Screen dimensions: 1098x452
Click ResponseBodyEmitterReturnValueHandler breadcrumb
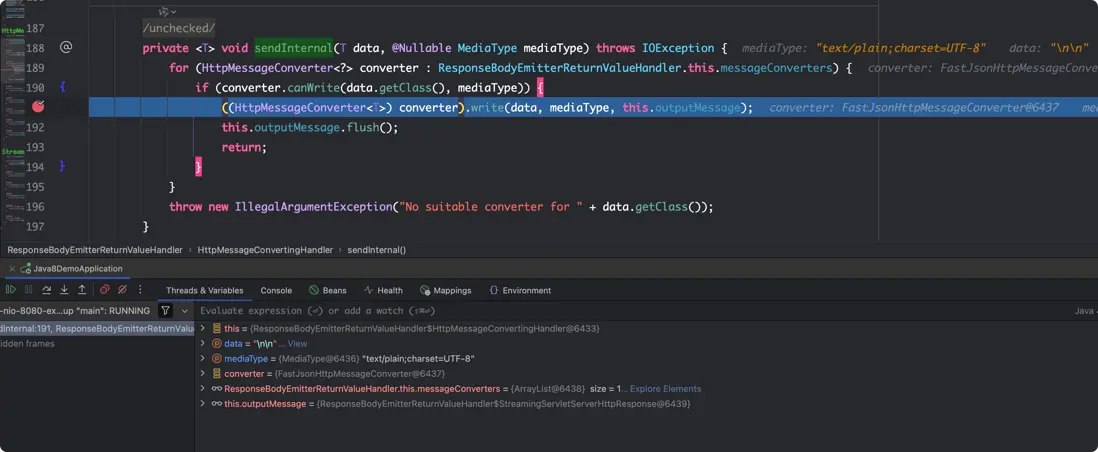[x=95, y=249]
